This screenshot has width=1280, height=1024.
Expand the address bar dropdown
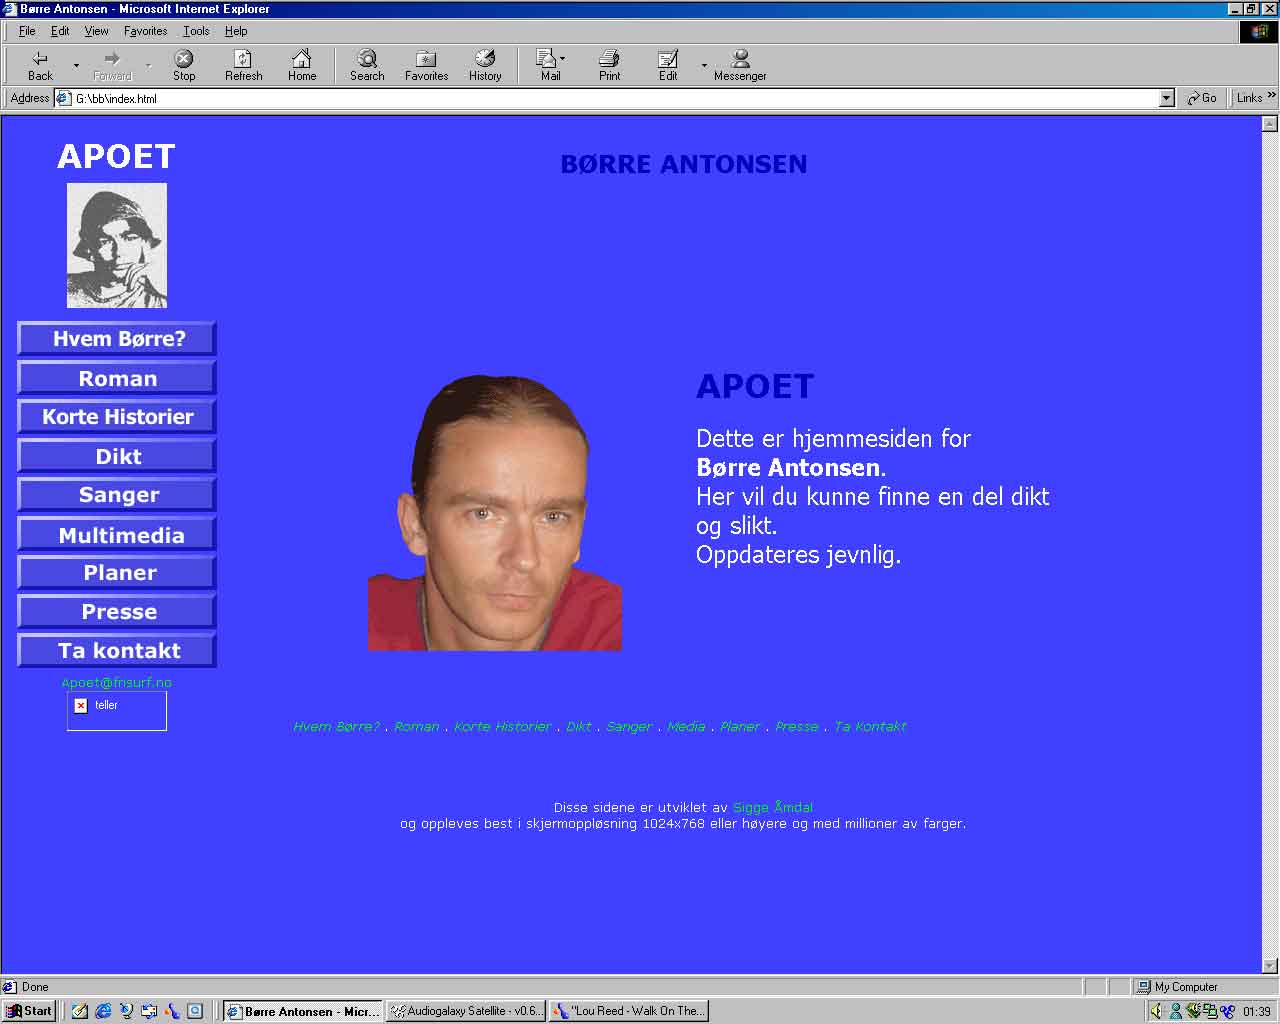(1166, 98)
